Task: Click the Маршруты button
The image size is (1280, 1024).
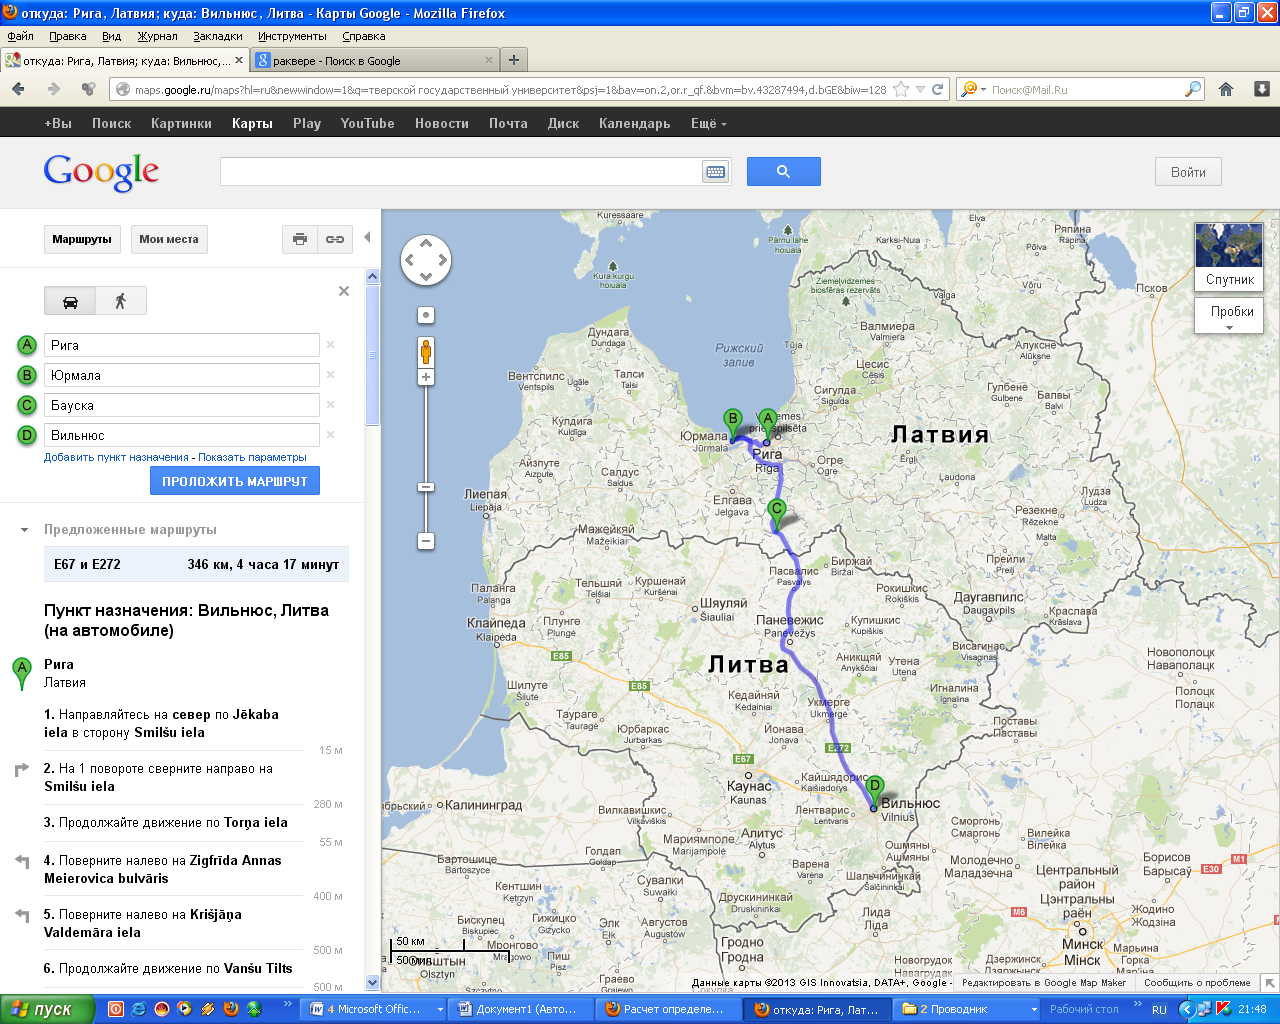Action: coord(82,239)
